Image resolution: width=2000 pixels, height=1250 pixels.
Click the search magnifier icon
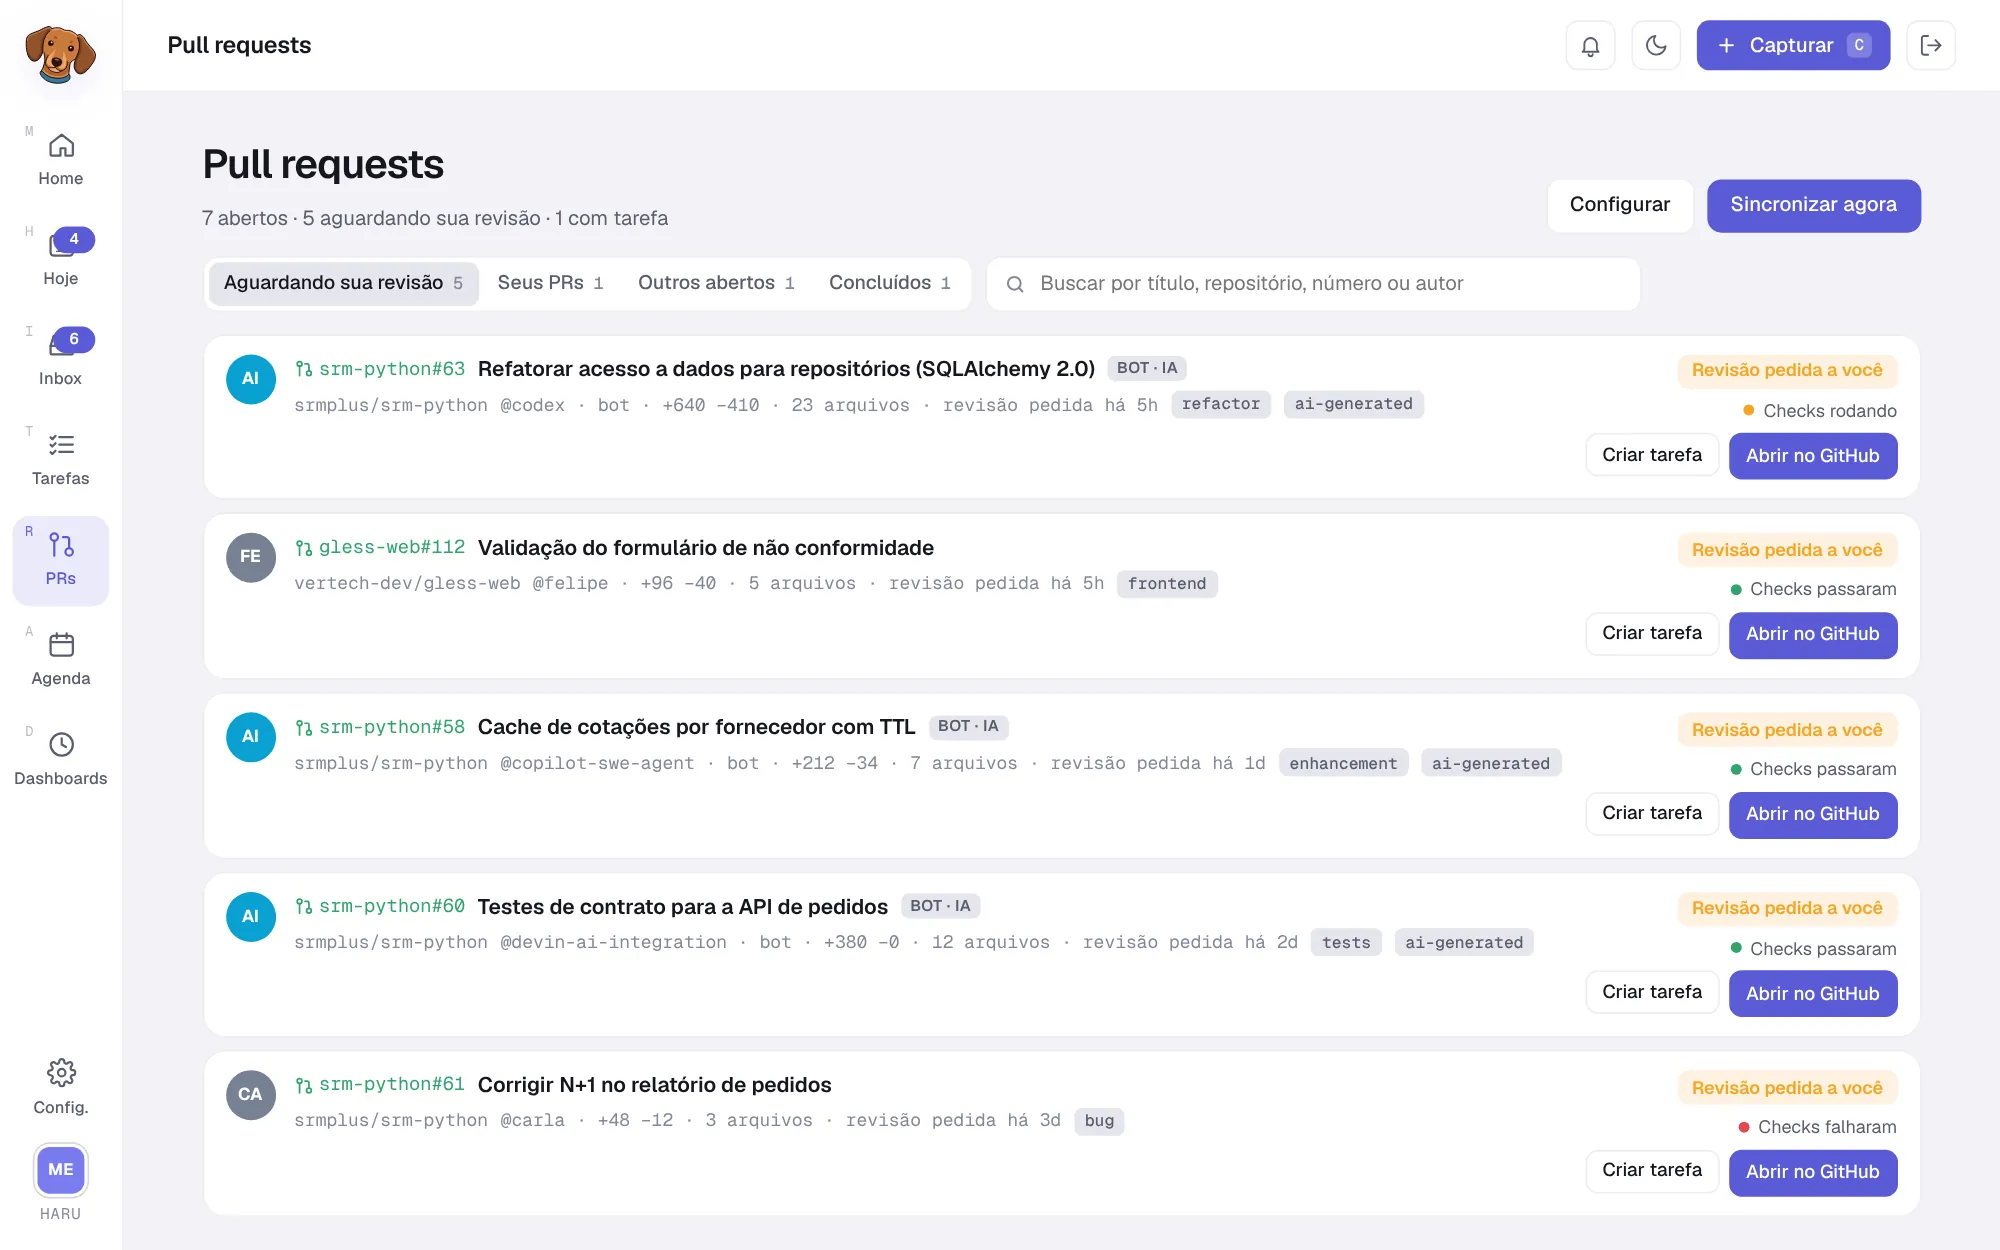click(x=1015, y=284)
